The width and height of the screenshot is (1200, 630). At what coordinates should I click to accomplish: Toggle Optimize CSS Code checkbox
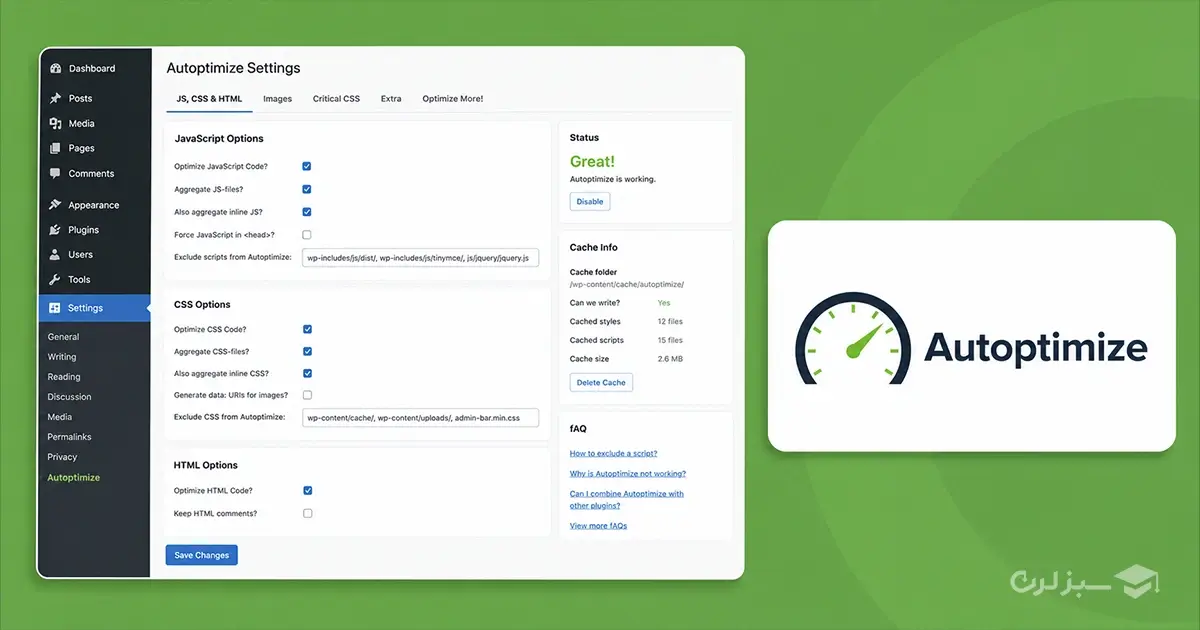(307, 329)
